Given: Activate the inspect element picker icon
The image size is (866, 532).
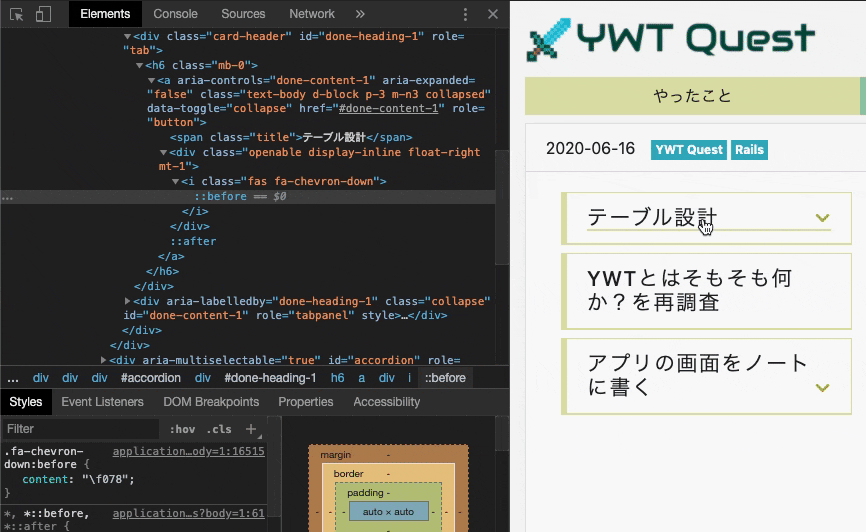Looking at the screenshot, I should coord(17,14).
